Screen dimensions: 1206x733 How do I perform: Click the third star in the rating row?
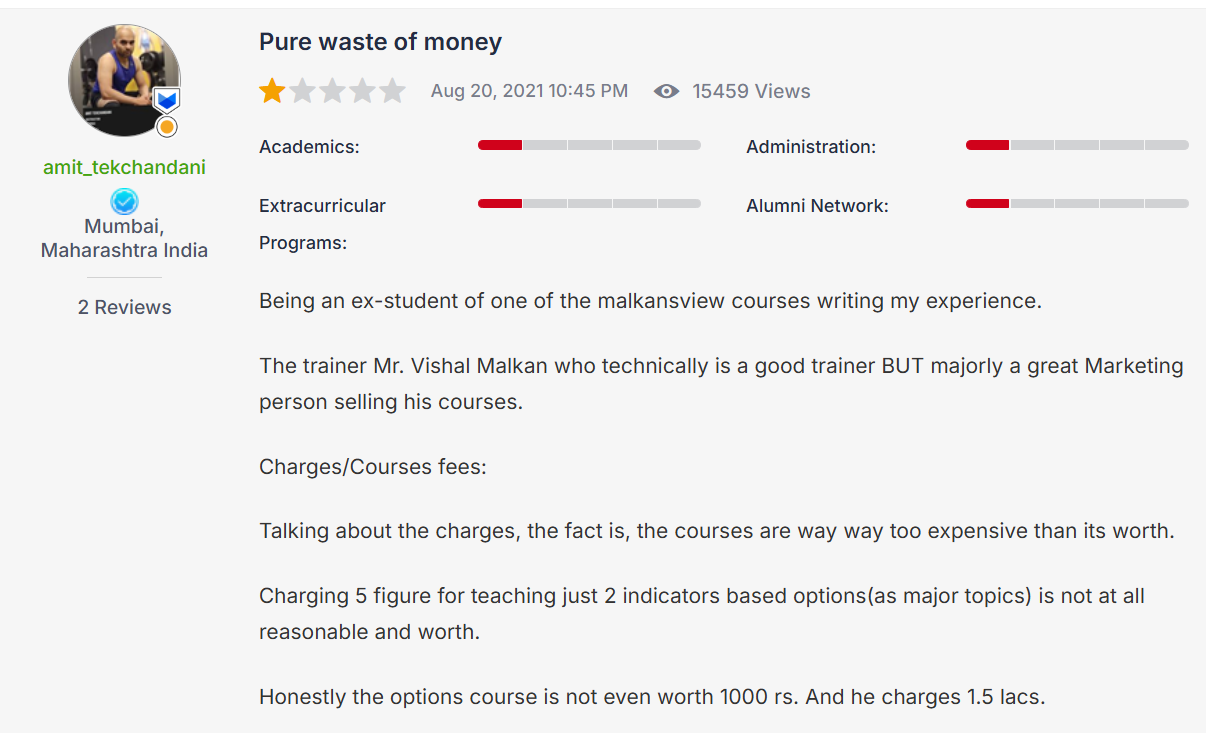333,90
